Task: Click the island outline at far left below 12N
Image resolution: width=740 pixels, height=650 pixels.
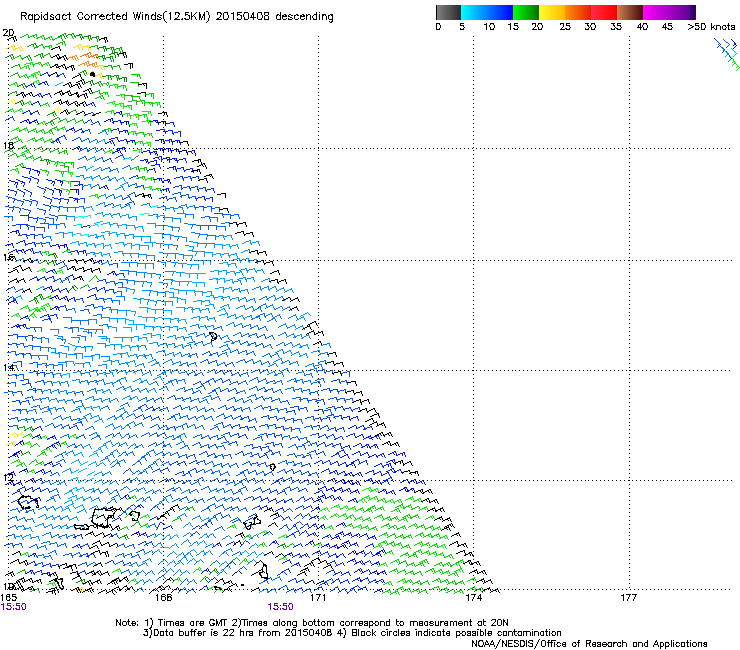Action: pos(28,503)
